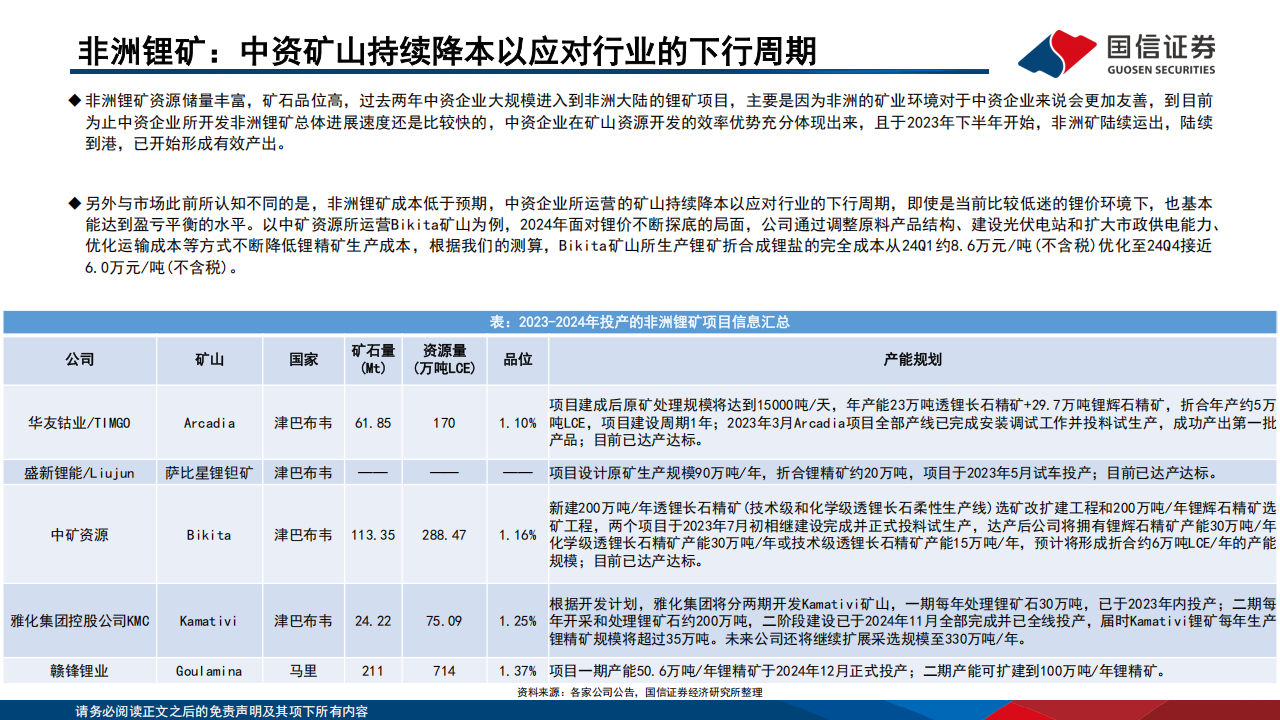The height and width of the screenshot is (720, 1280).
Task: Click the table title 2023-2024年投产的非洲锂矿项目信息汇总
Action: (639, 322)
